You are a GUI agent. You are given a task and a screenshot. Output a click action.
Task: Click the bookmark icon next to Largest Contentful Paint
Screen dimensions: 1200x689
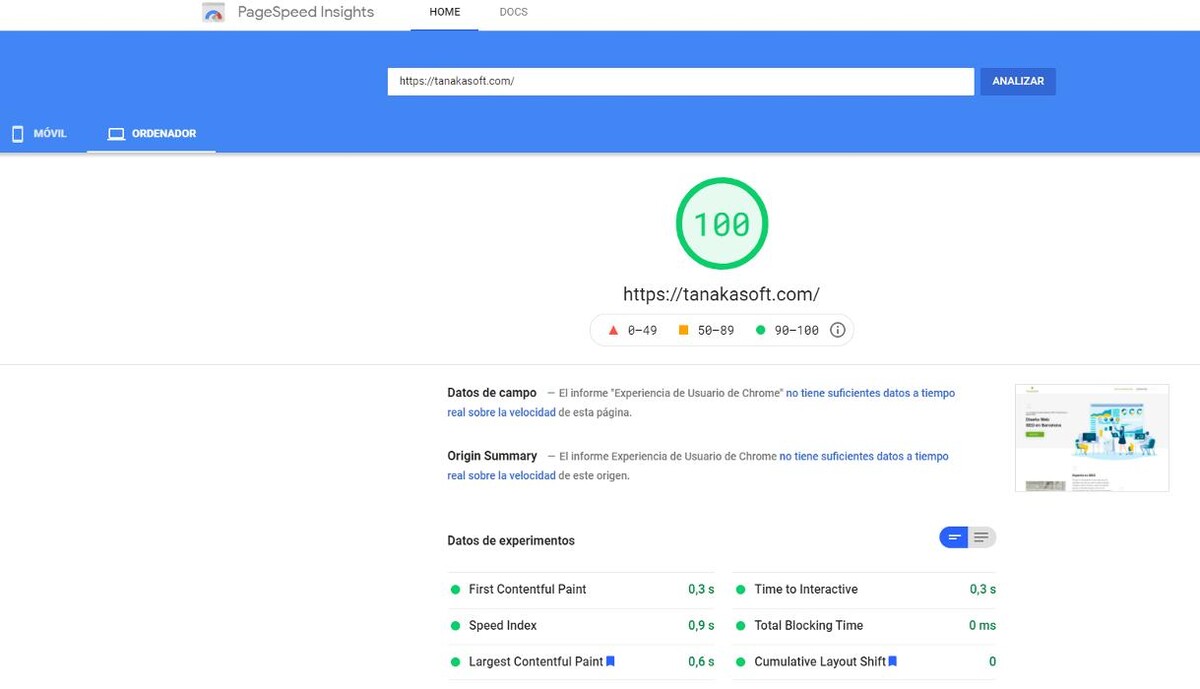pos(610,661)
